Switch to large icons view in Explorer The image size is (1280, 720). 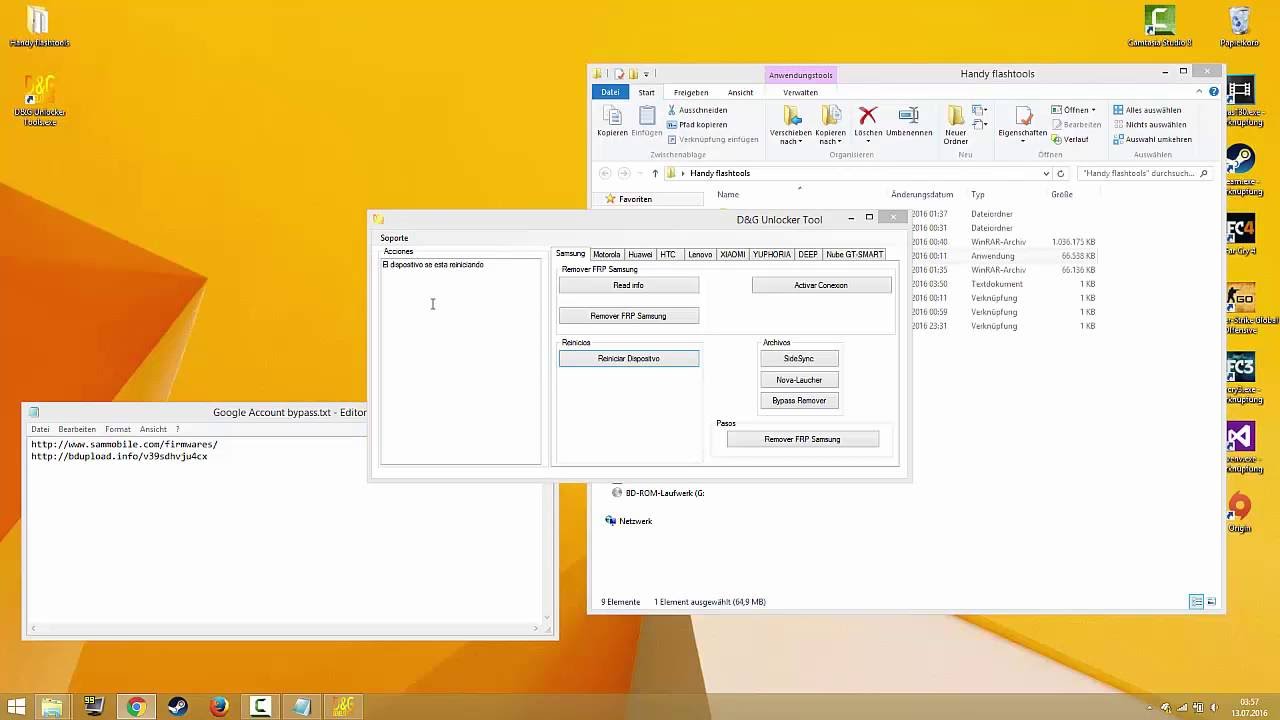(1212, 602)
